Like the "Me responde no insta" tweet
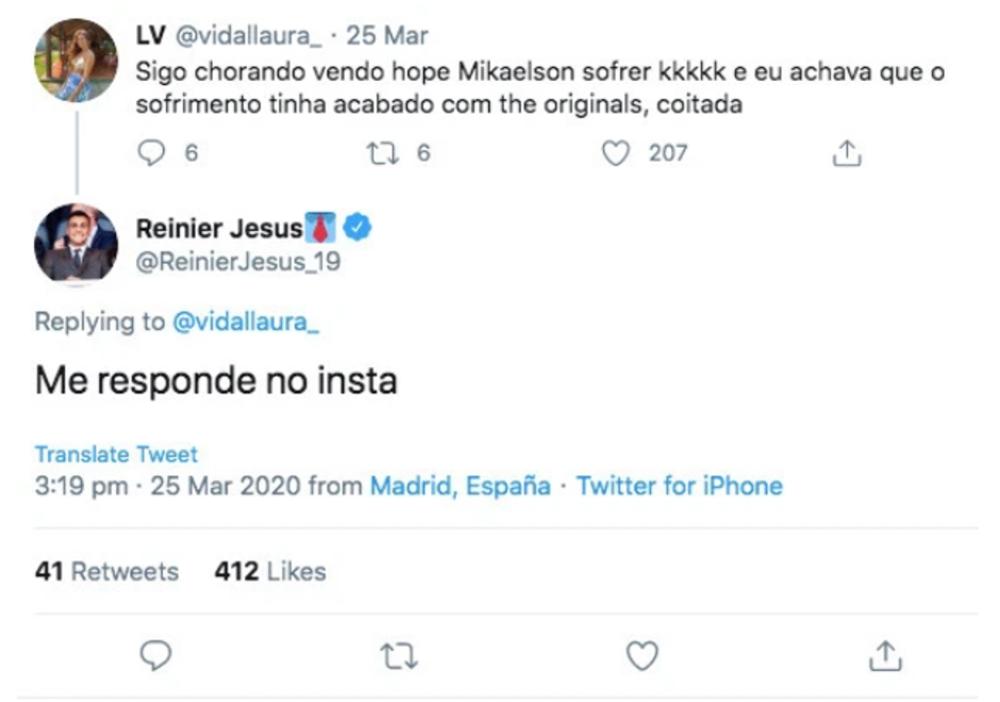The height and width of the screenshot is (702, 1000). coord(642,656)
